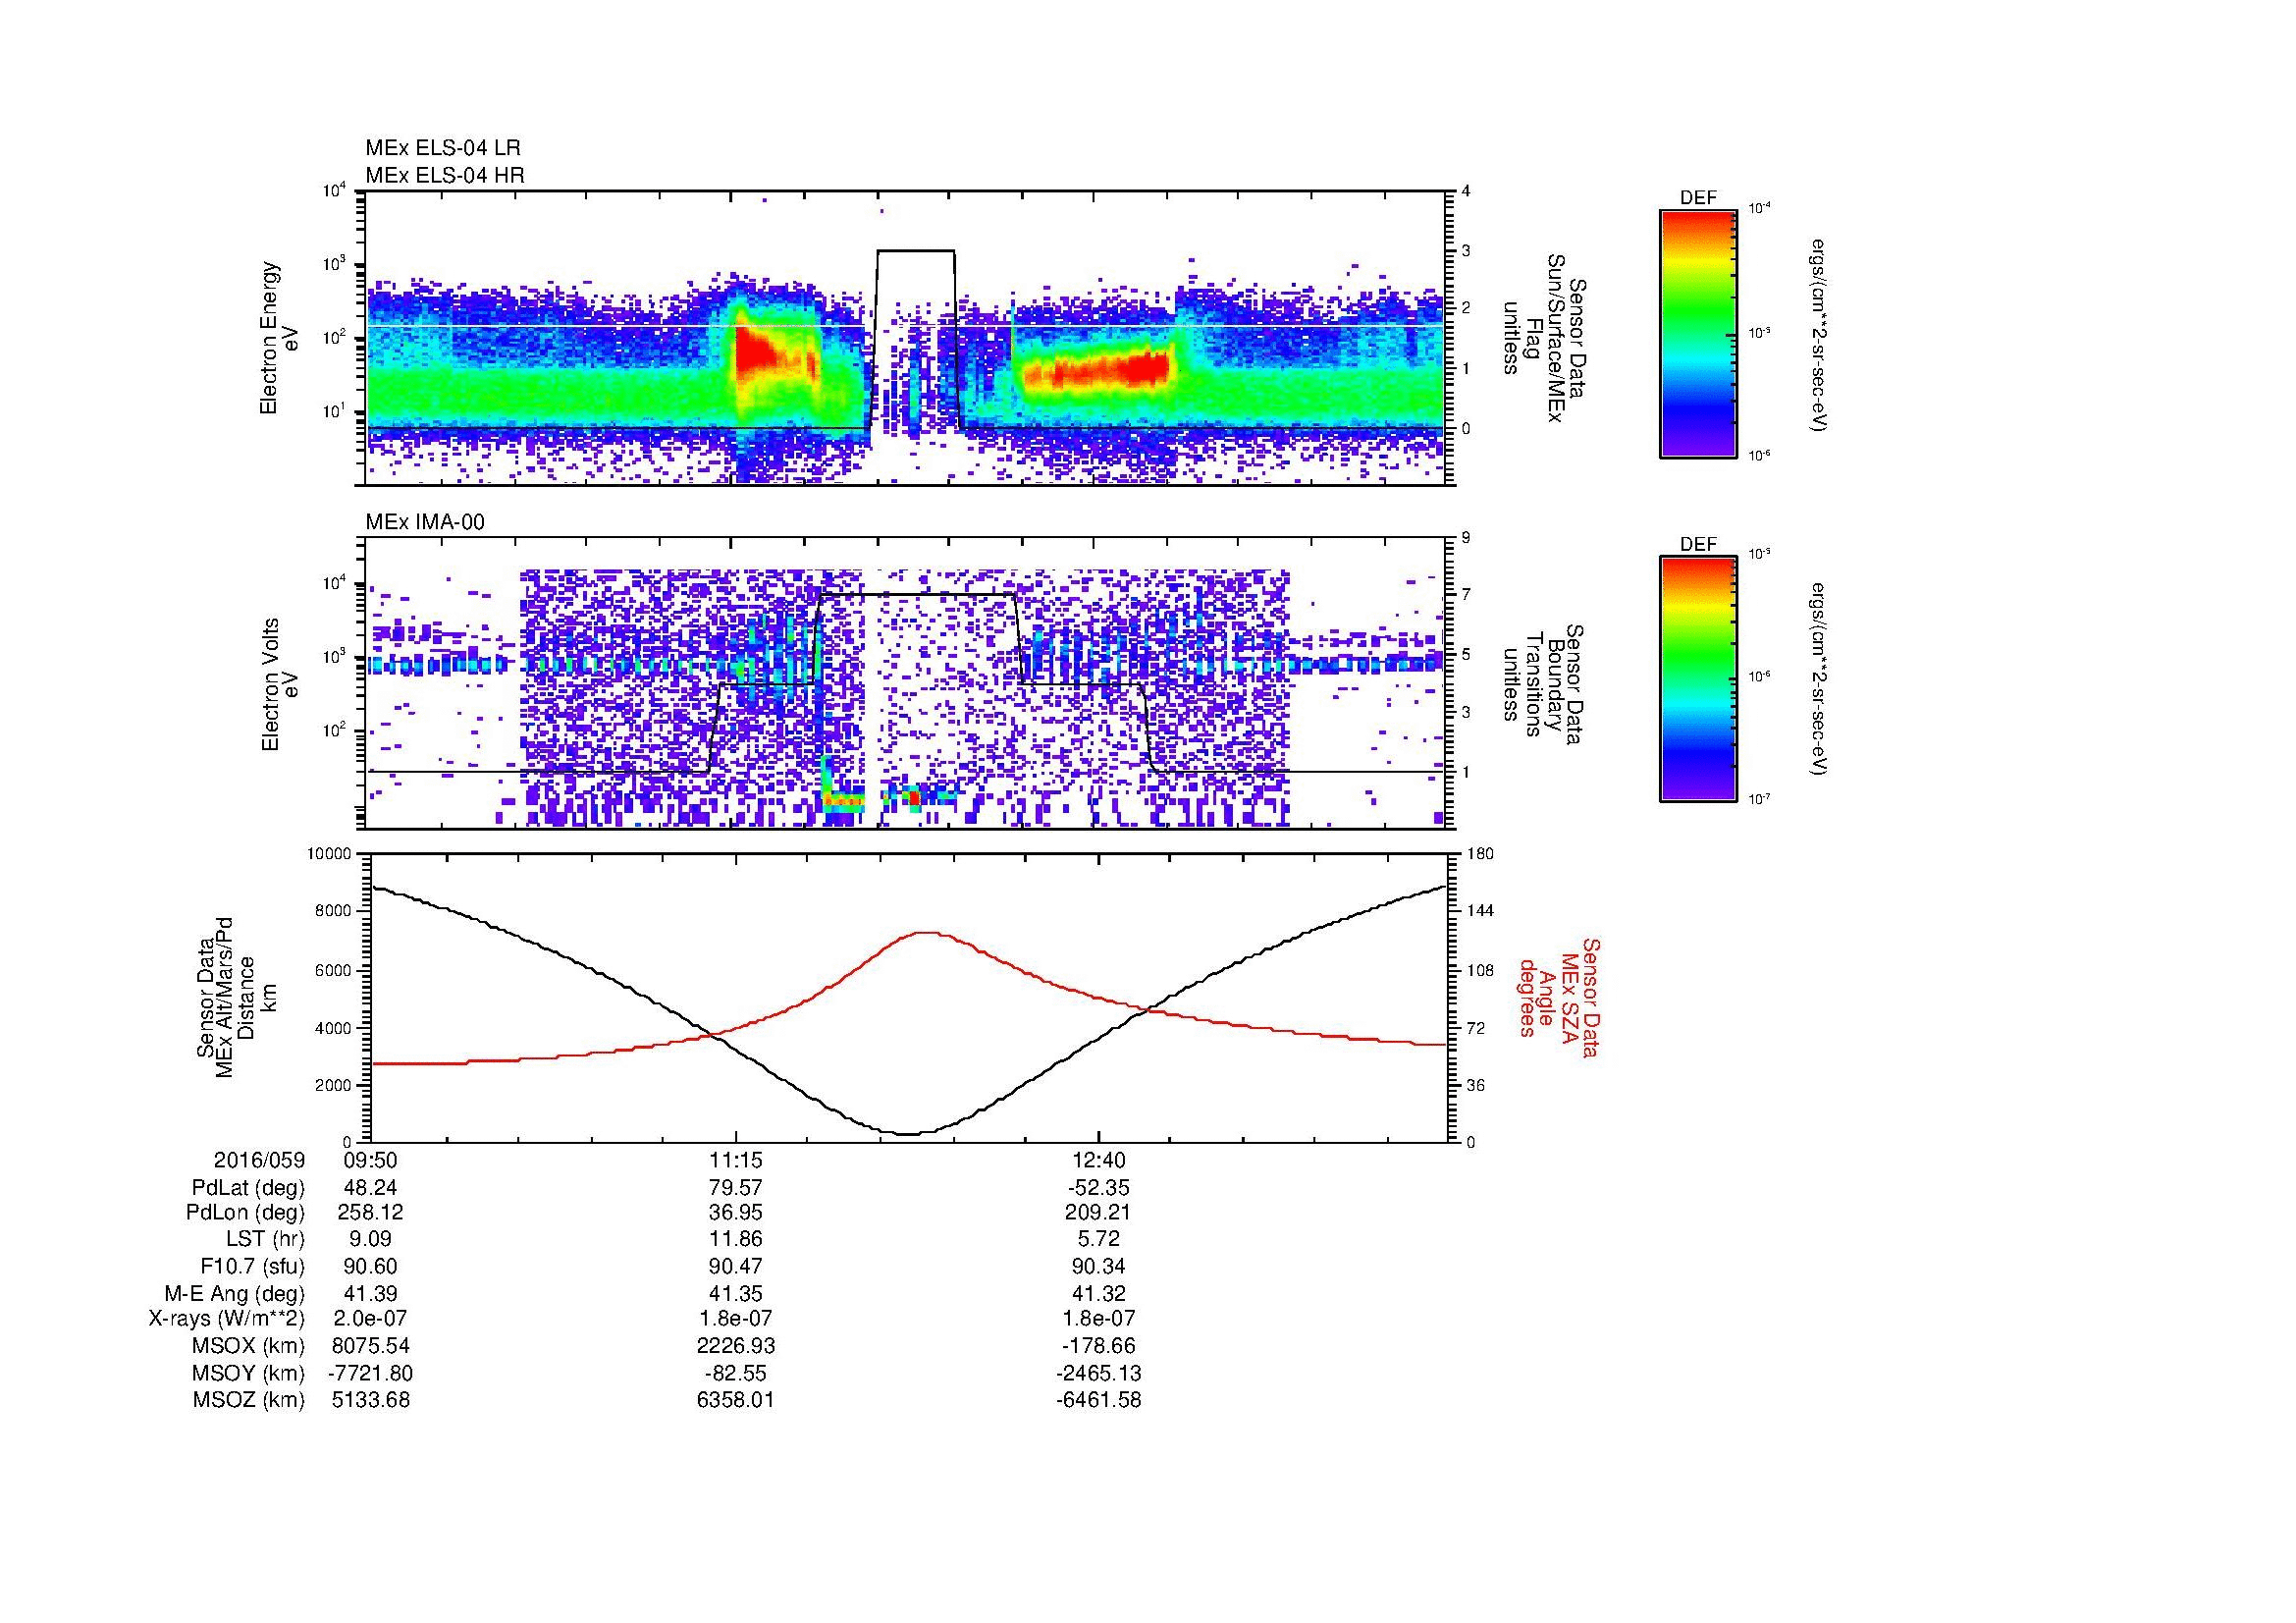The height and width of the screenshot is (1623, 2296).
Task: Click the MSOY value -82.55
Action: [x=735, y=1372]
